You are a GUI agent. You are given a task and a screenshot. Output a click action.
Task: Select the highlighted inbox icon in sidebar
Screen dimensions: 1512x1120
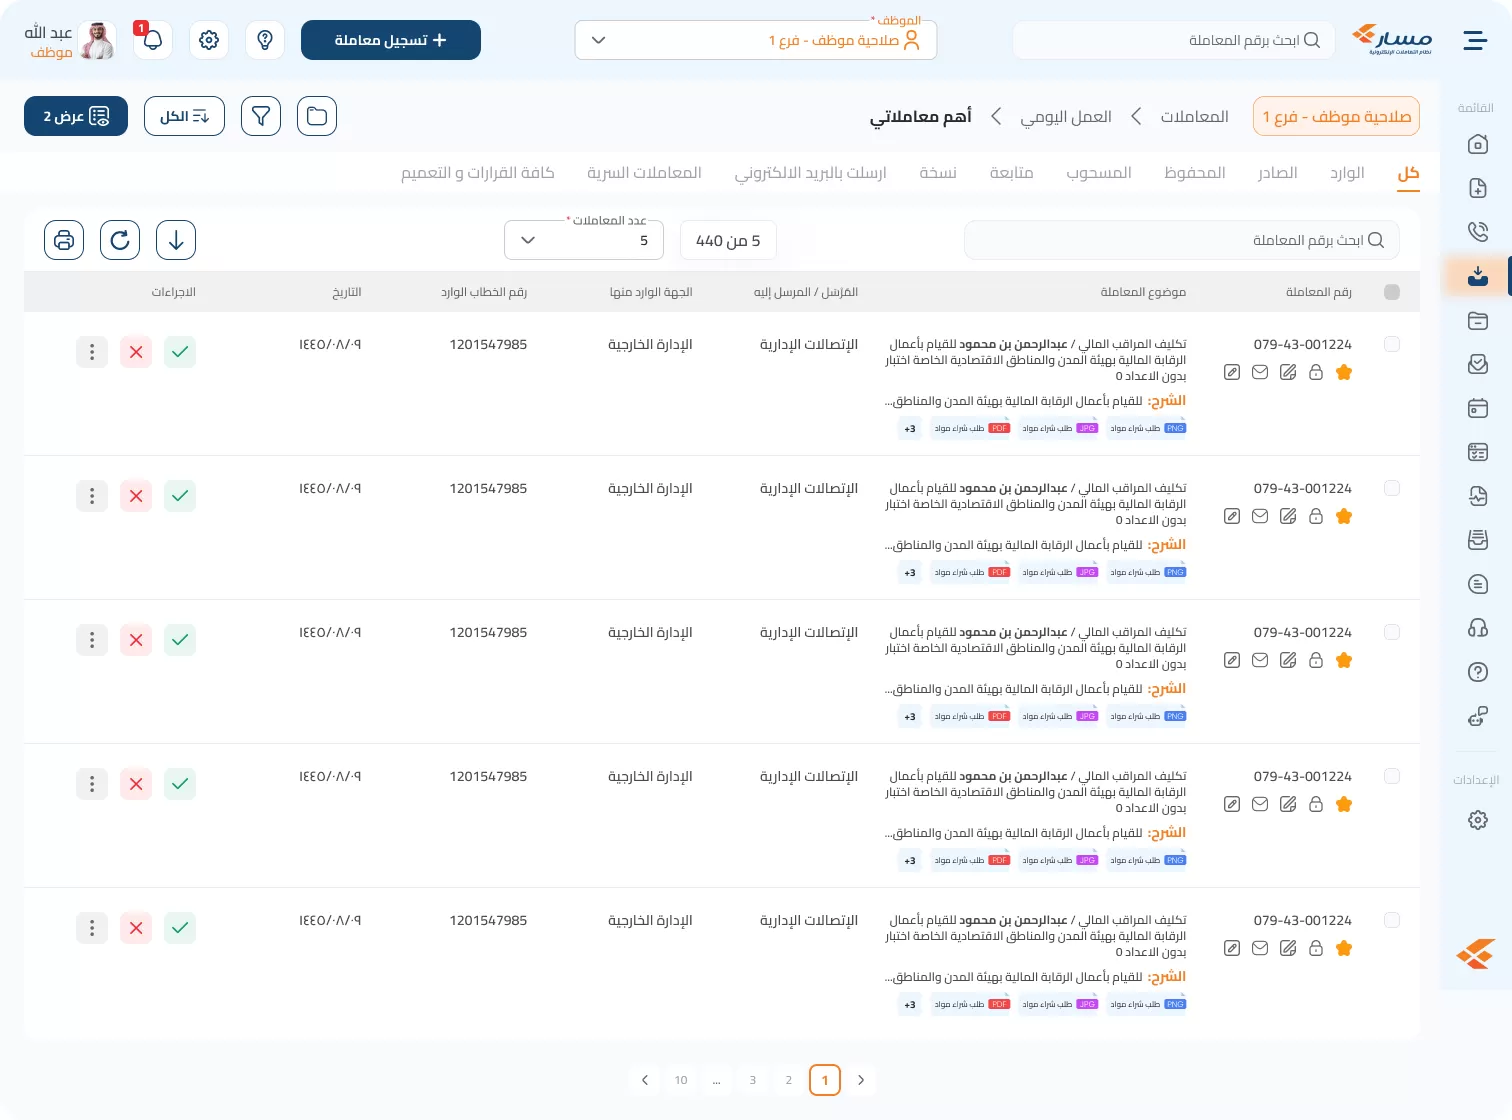(x=1478, y=276)
